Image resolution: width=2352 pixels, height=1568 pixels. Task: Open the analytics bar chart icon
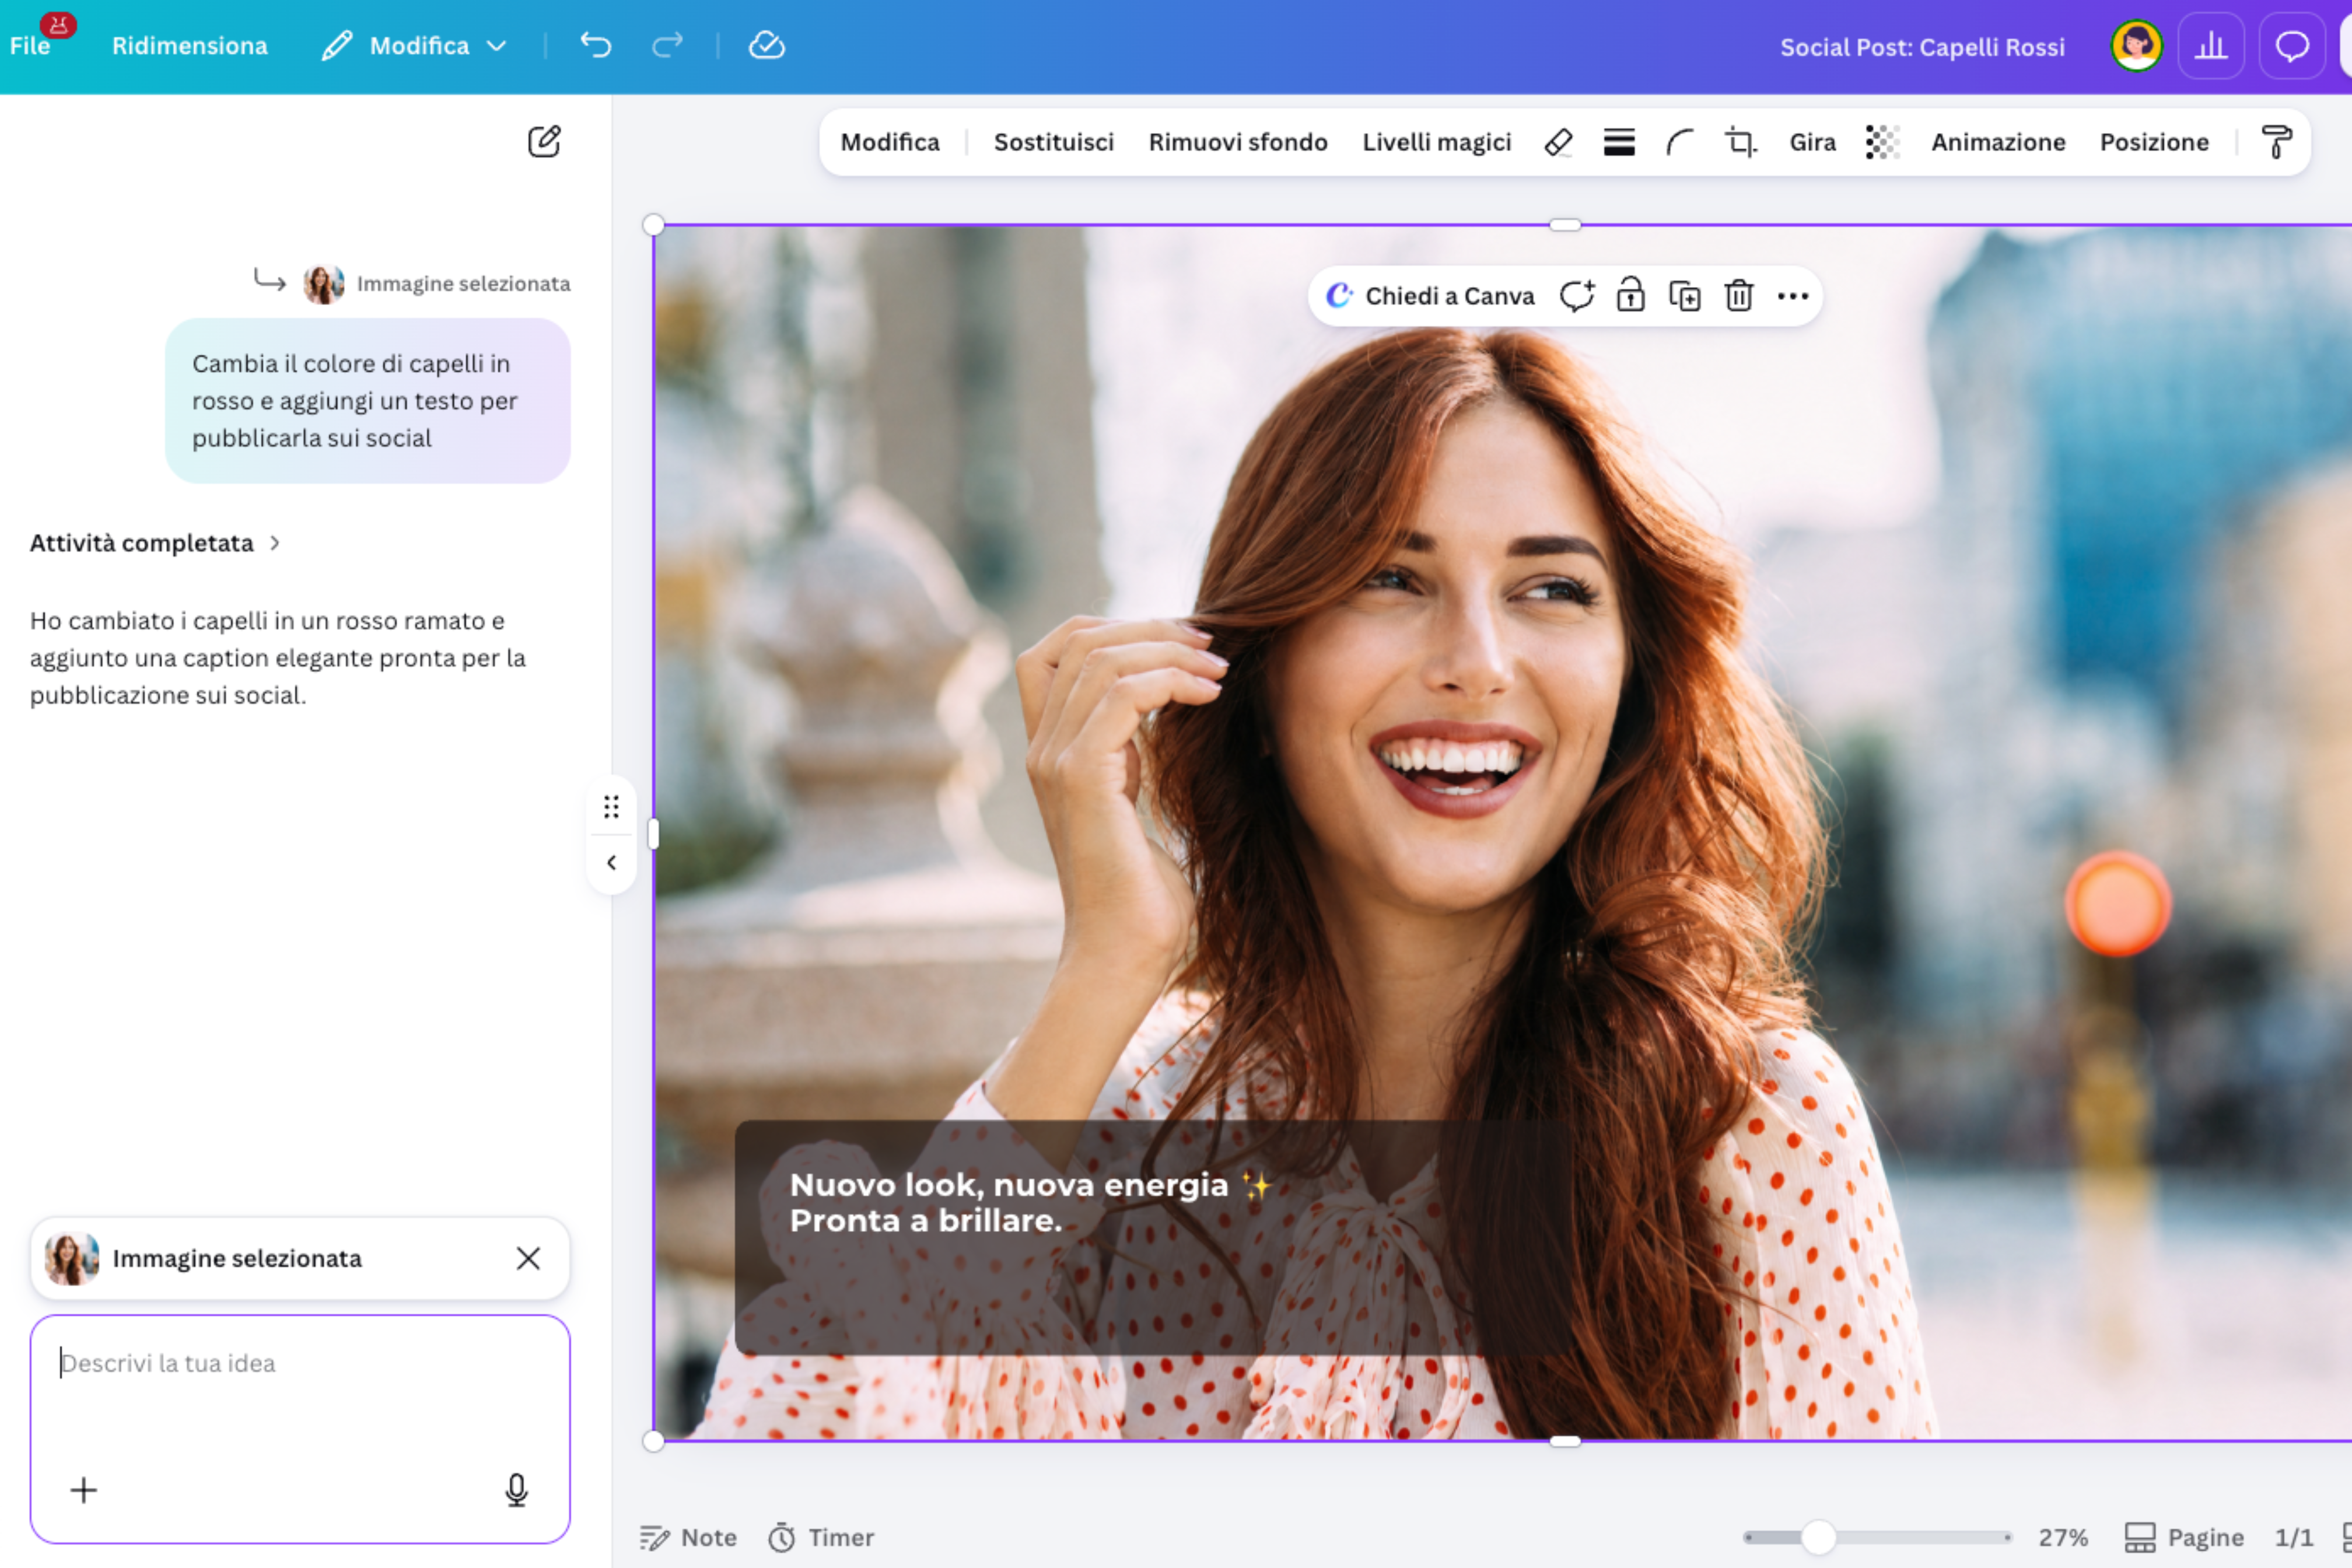pos(2210,46)
